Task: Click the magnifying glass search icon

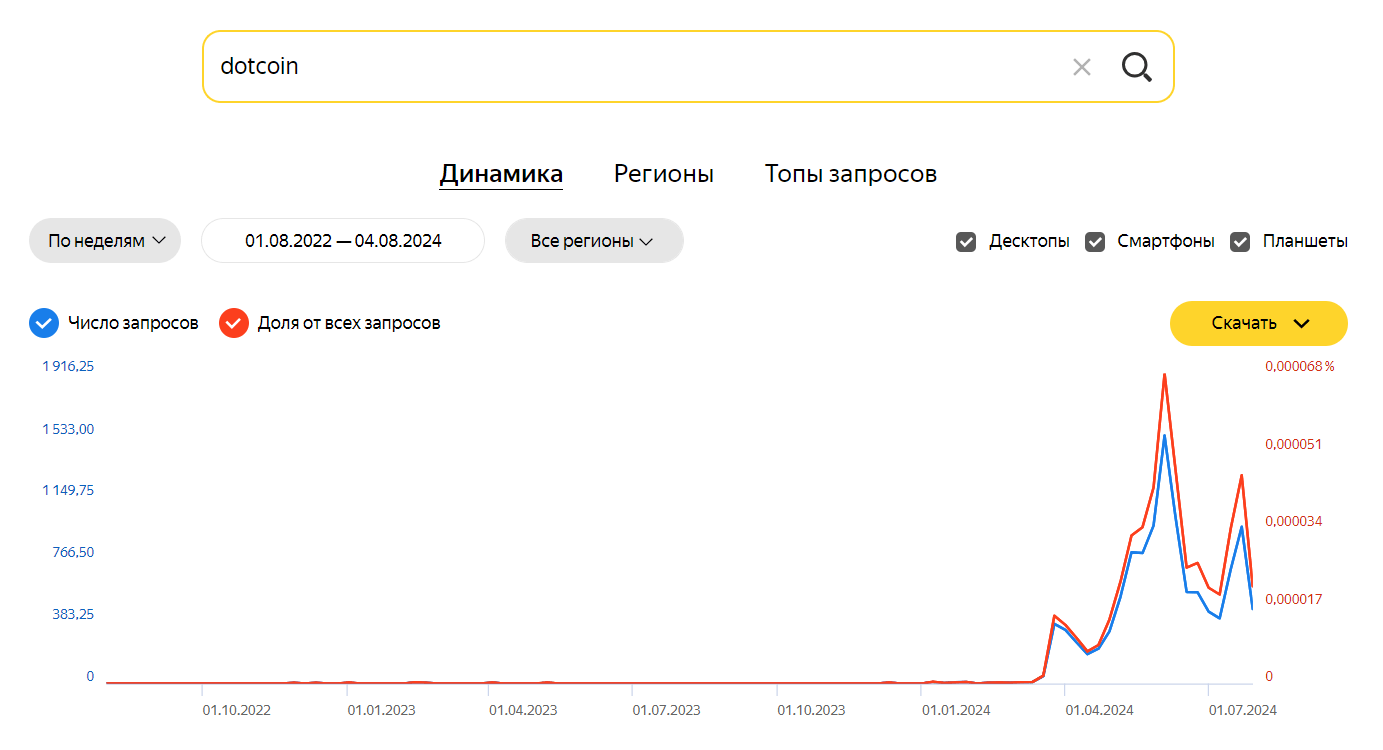Action: [1136, 67]
